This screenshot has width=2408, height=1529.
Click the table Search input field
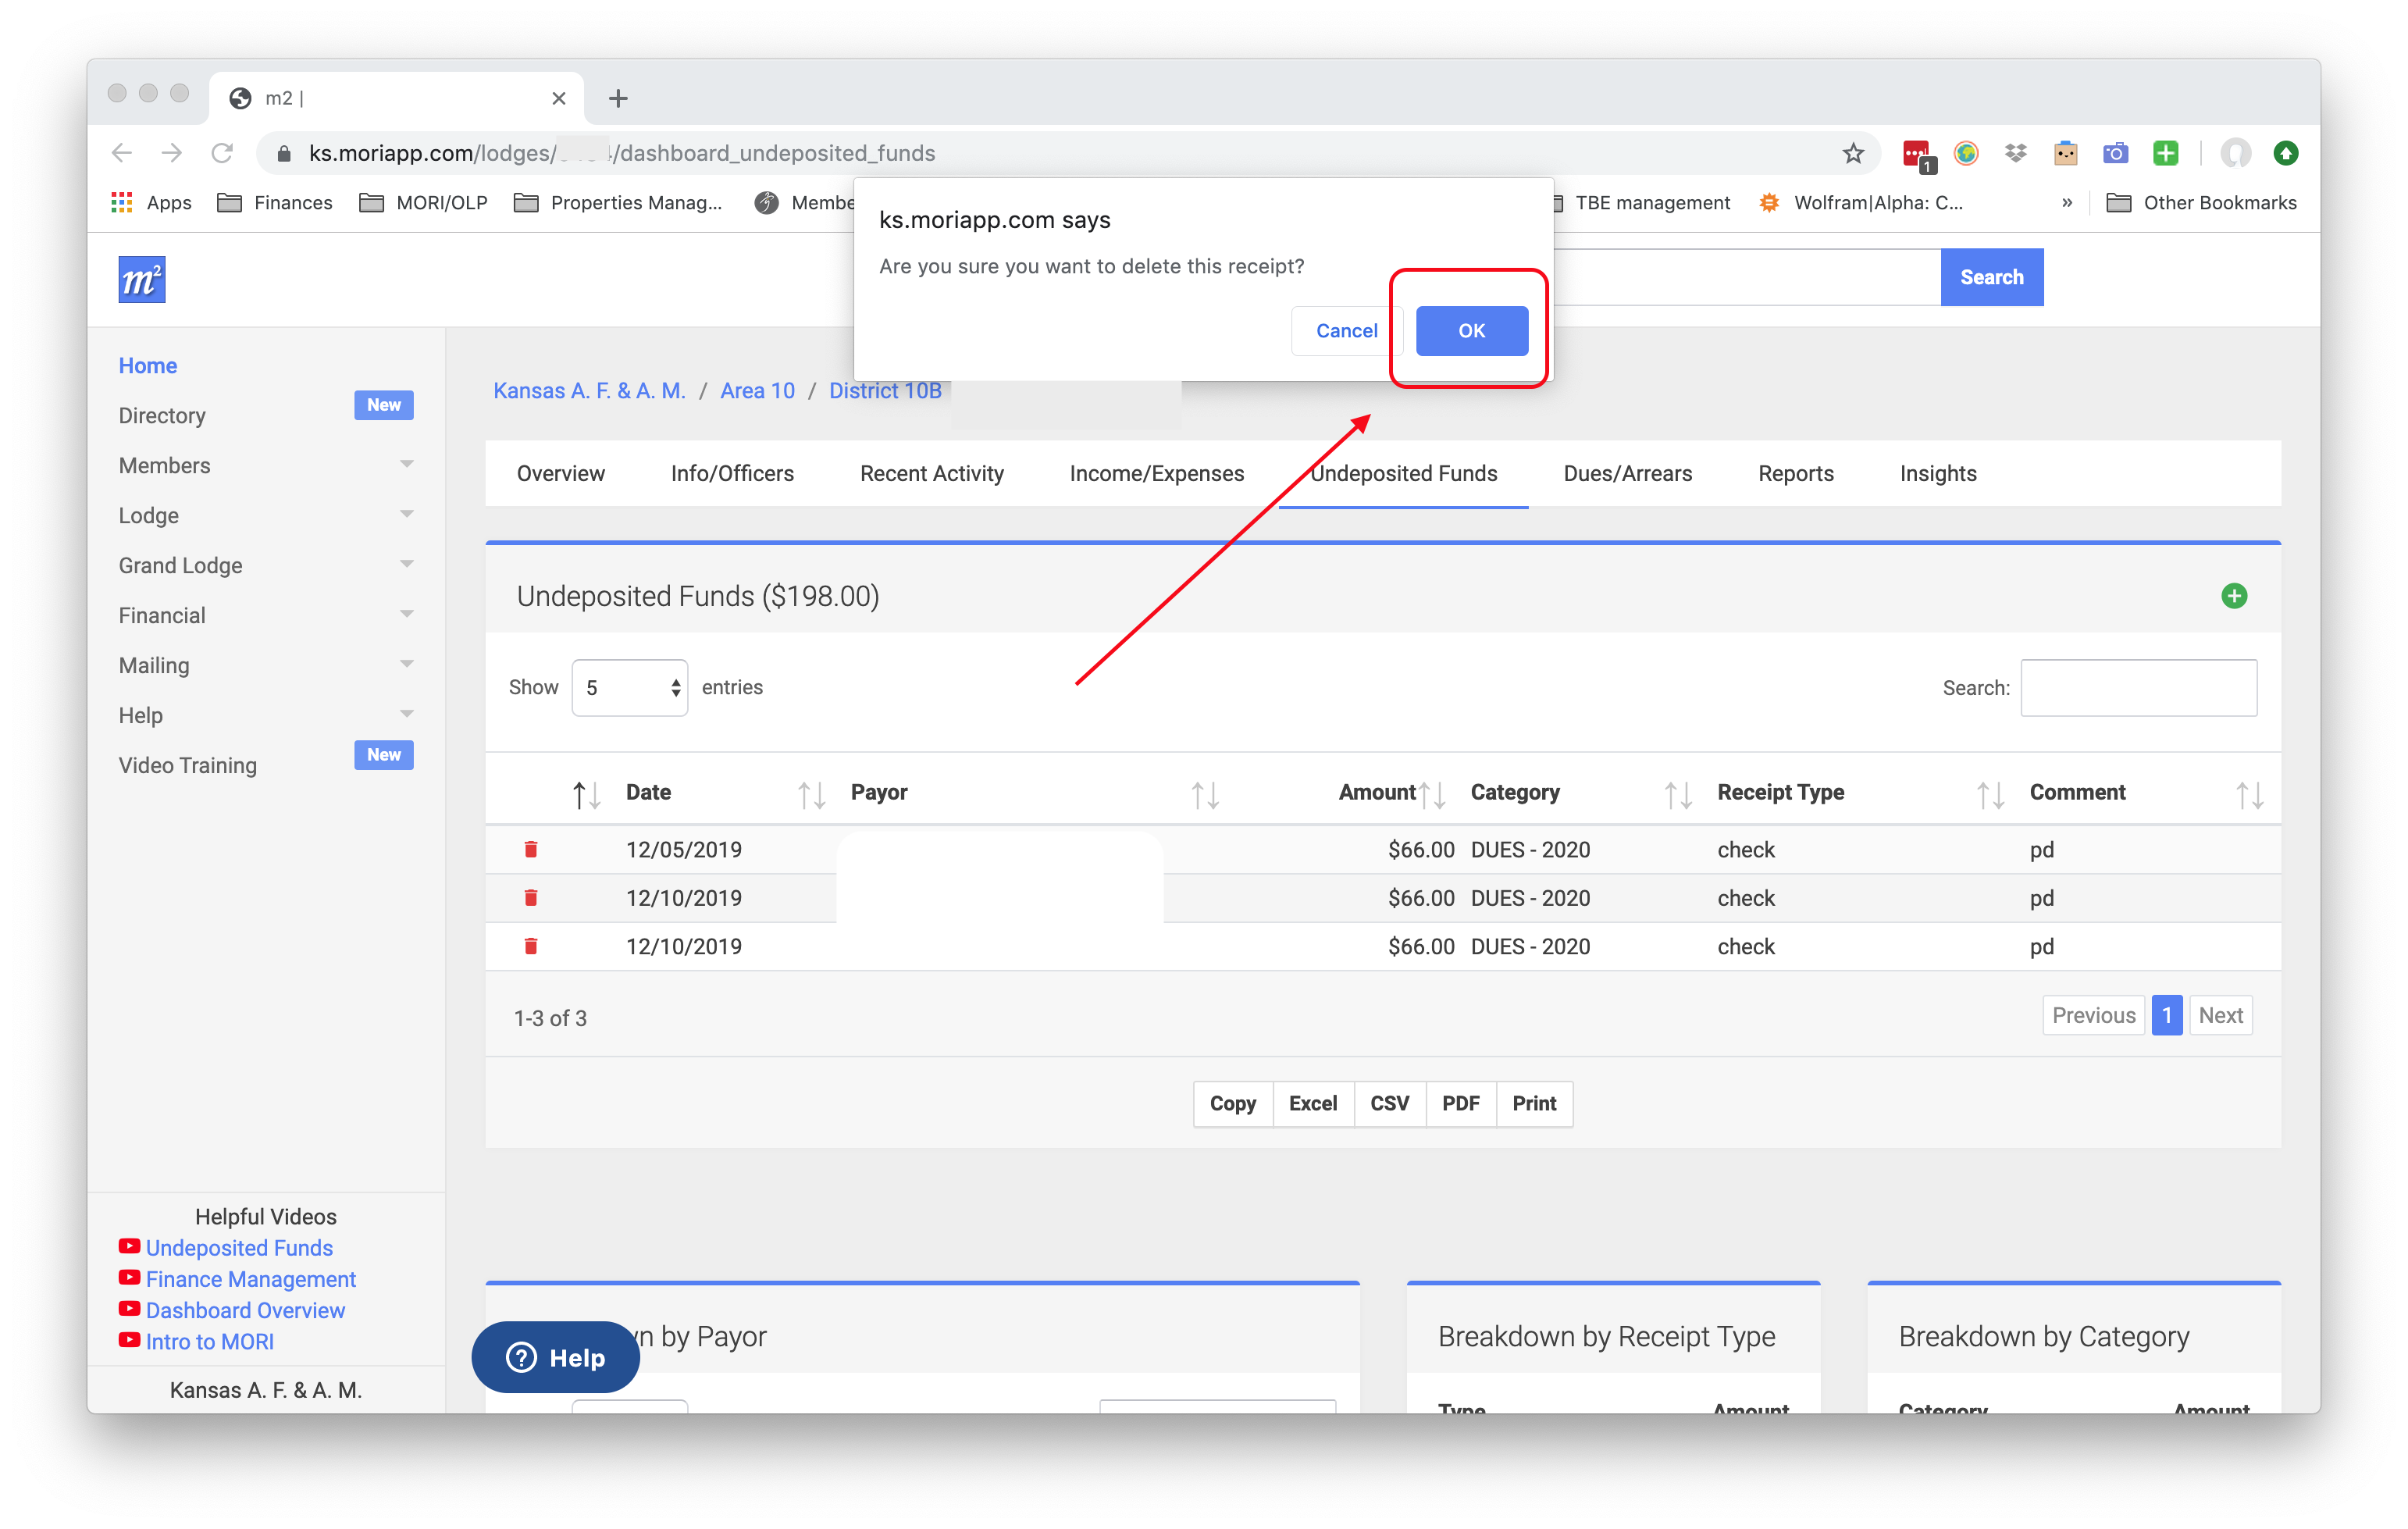coord(2138,688)
